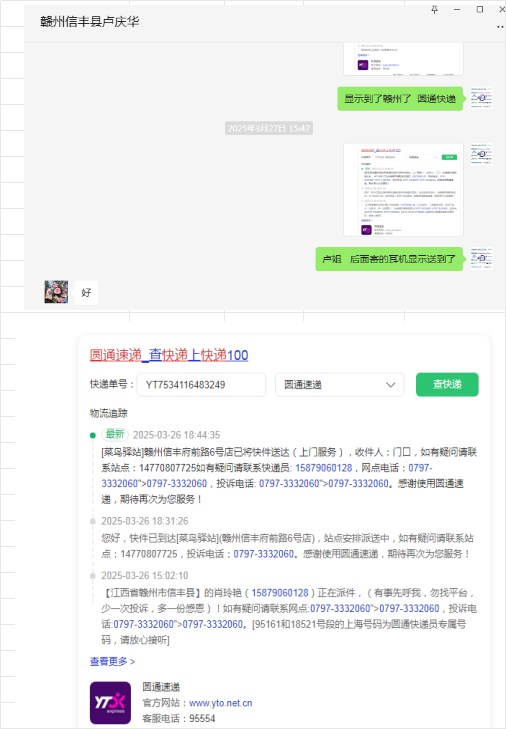Click 肖玲艳's phone number 15879060128
This screenshot has width=506, height=729.
pos(280,593)
